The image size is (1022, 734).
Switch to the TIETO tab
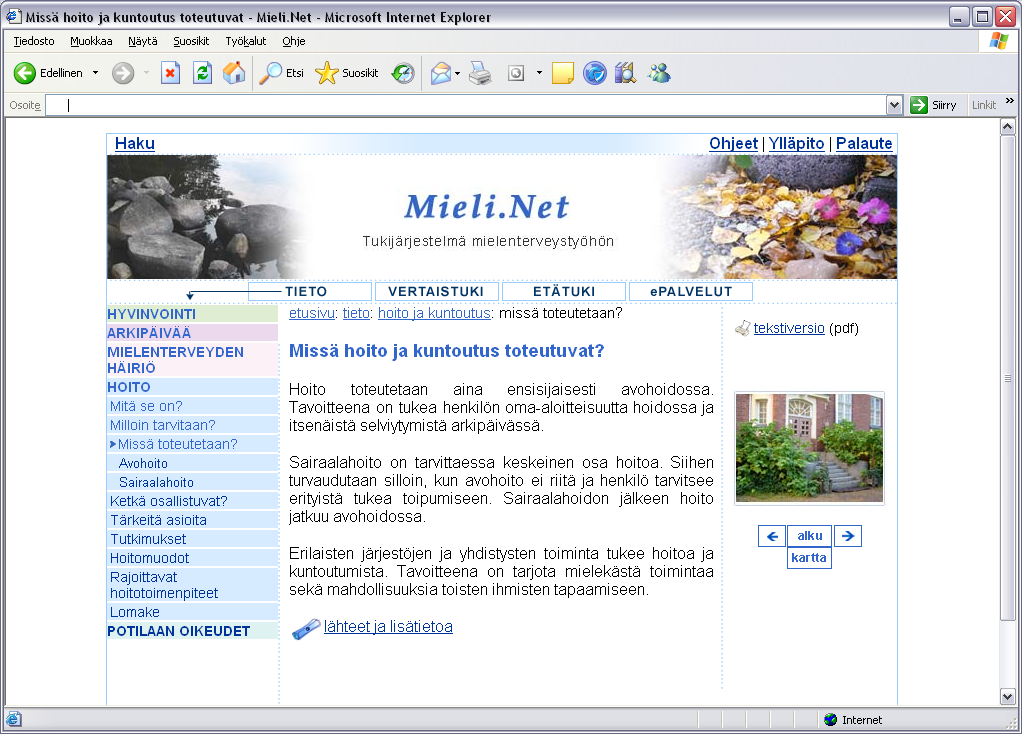(310, 291)
